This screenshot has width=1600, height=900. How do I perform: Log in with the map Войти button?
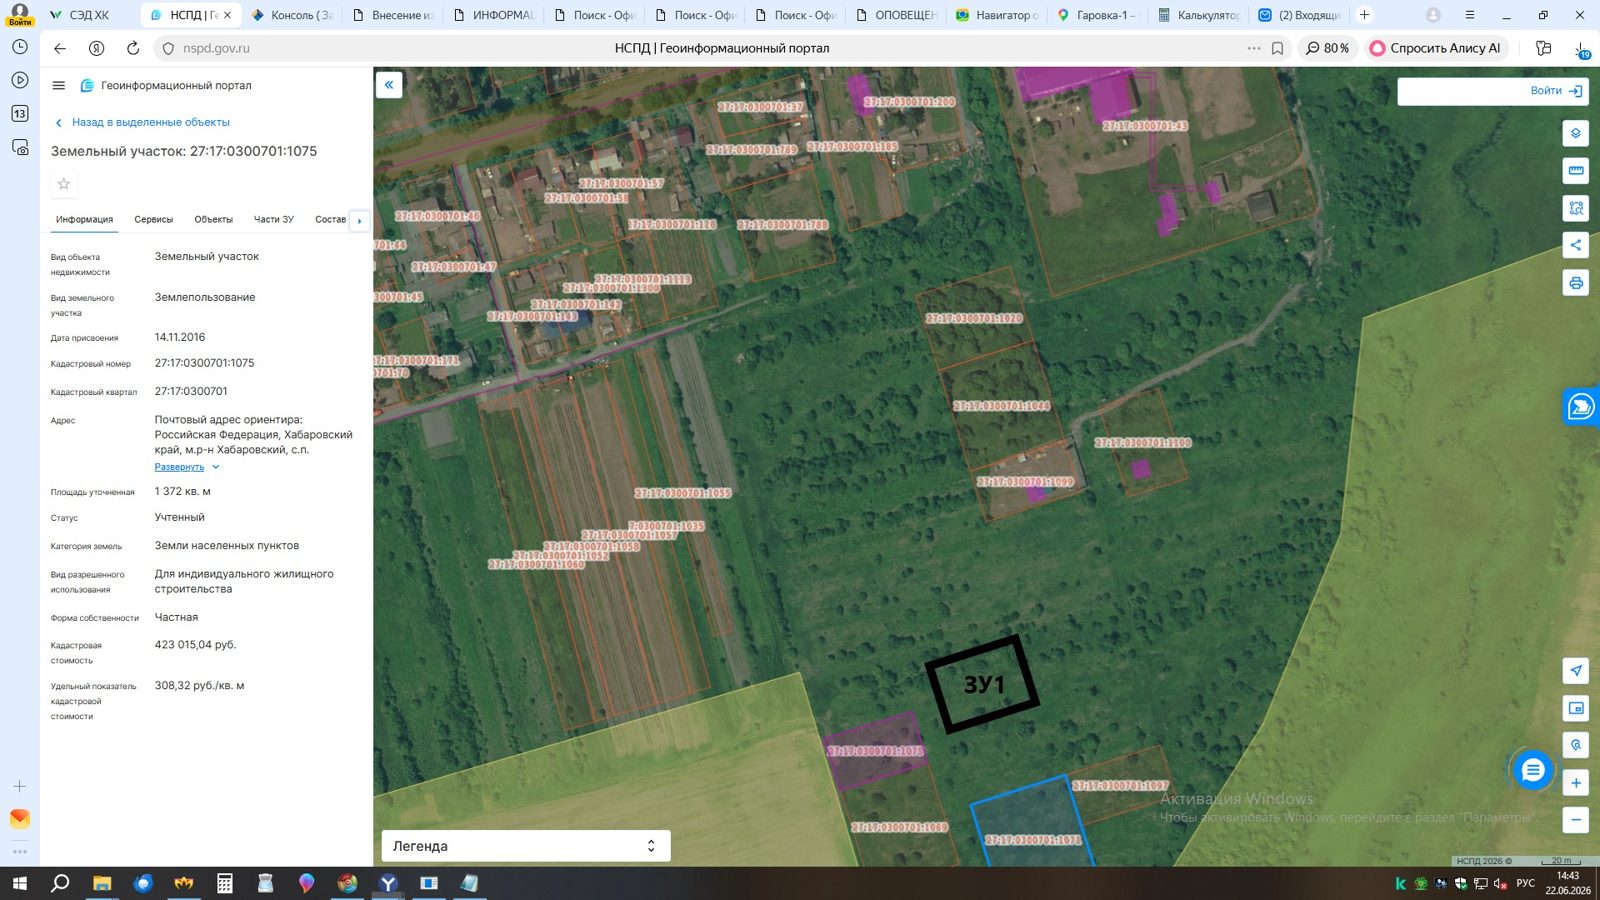(x=1556, y=91)
